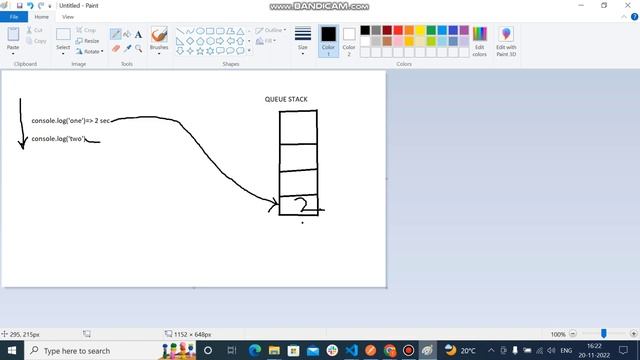Open the Rotate dropdown
Screen dimensions: 640x360
click(x=89, y=51)
